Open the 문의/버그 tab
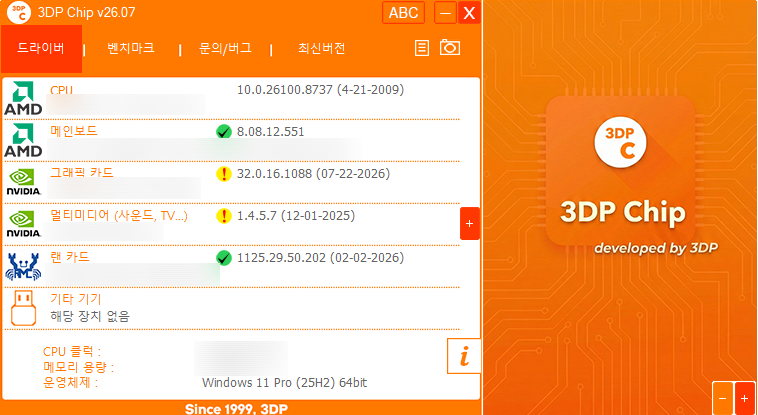This screenshot has width=758, height=415. tap(225, 48)
